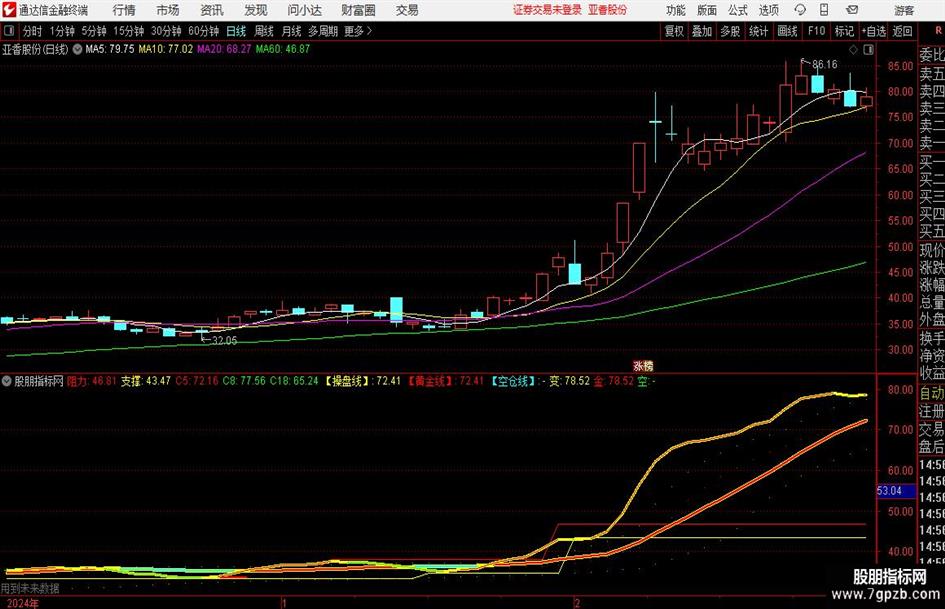Open the F10 company info button
Image resolution: width=945 pixels, height=609 pixels.
pyautogui.click(x=816, y=31)
